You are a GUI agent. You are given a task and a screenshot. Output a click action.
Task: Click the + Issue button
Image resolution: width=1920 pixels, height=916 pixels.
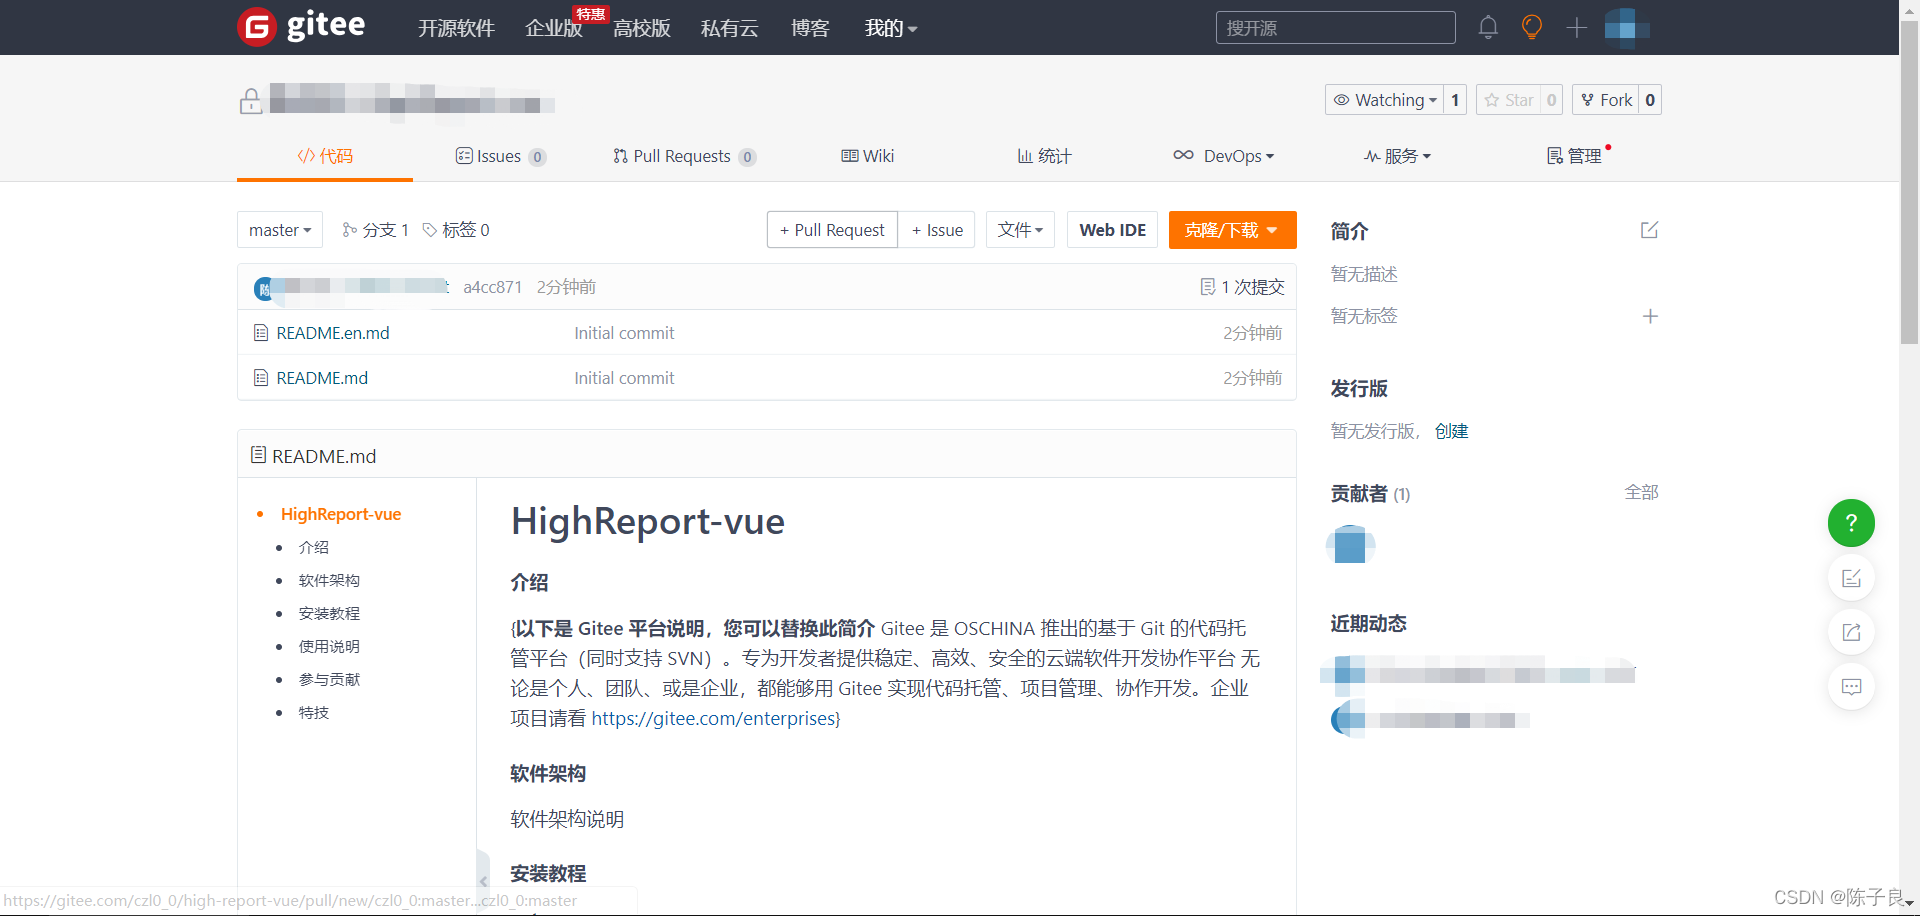pos(937,230)
